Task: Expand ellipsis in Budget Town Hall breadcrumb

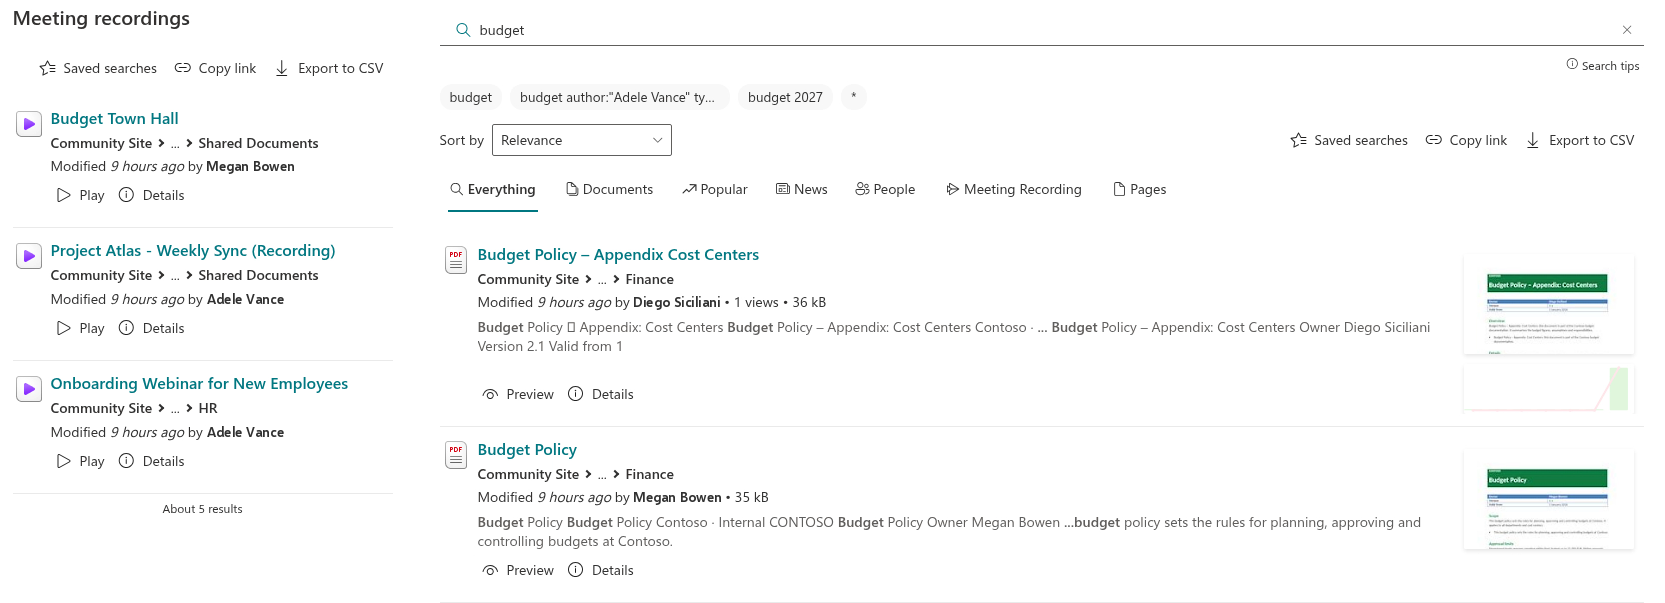Action: pyautogui.click(x=175, y=144)
